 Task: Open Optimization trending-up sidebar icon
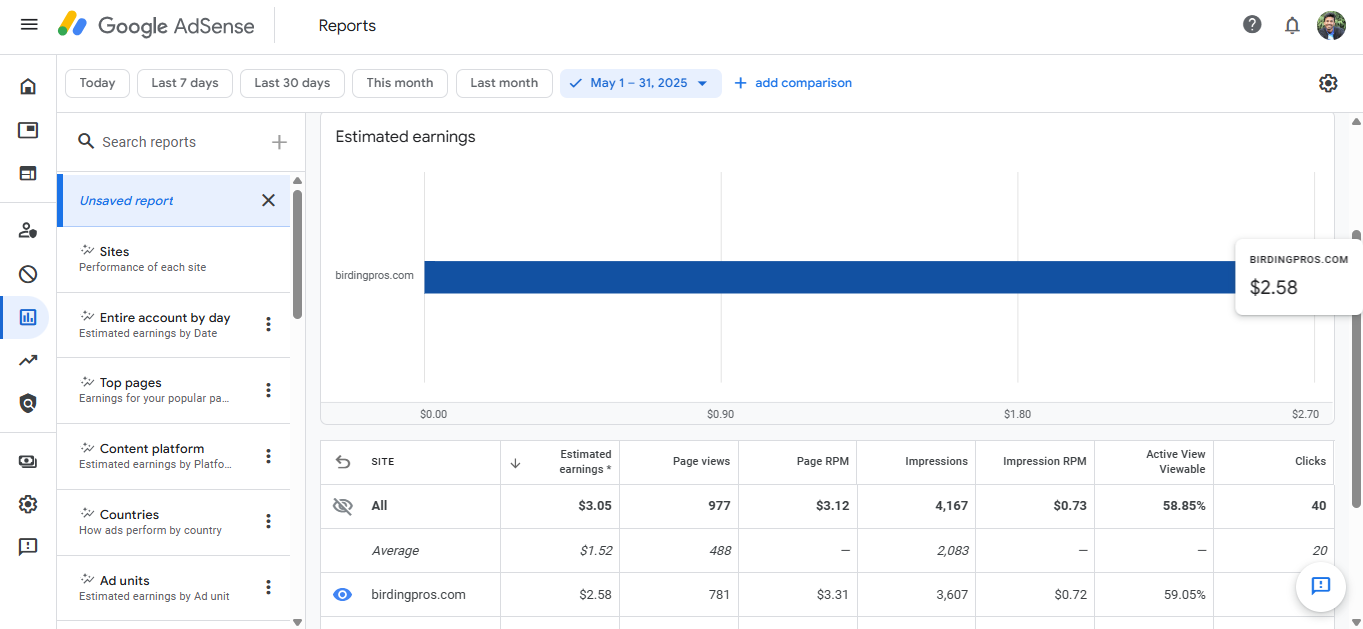coord(28,361)
